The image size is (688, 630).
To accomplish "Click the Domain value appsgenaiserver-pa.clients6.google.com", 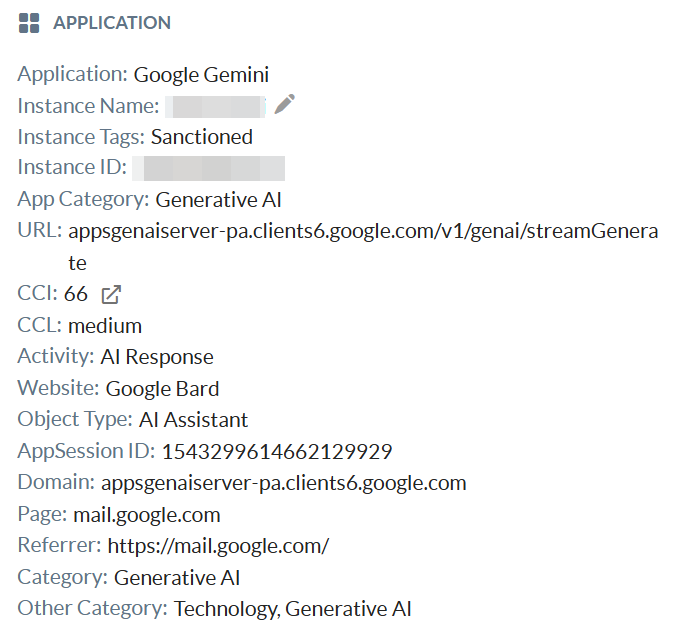I will [283, 483].
